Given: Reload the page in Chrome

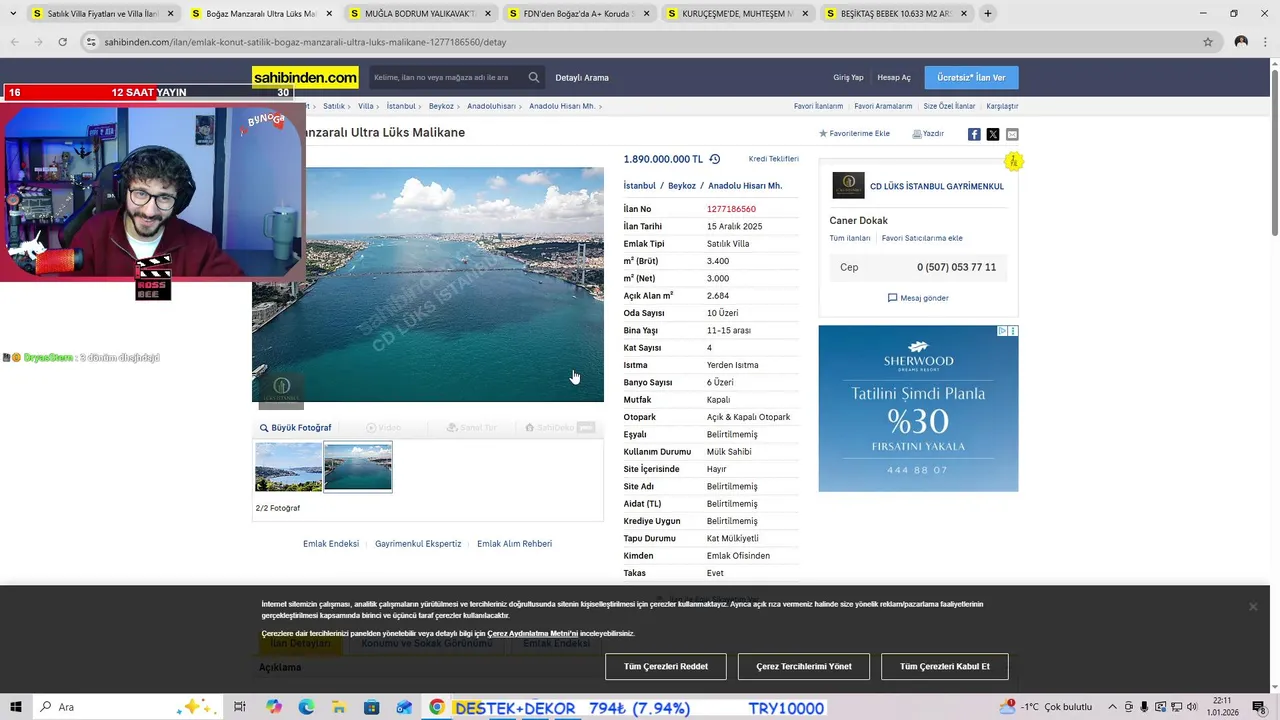Looking at the screenshot, I should click(62, 42).
